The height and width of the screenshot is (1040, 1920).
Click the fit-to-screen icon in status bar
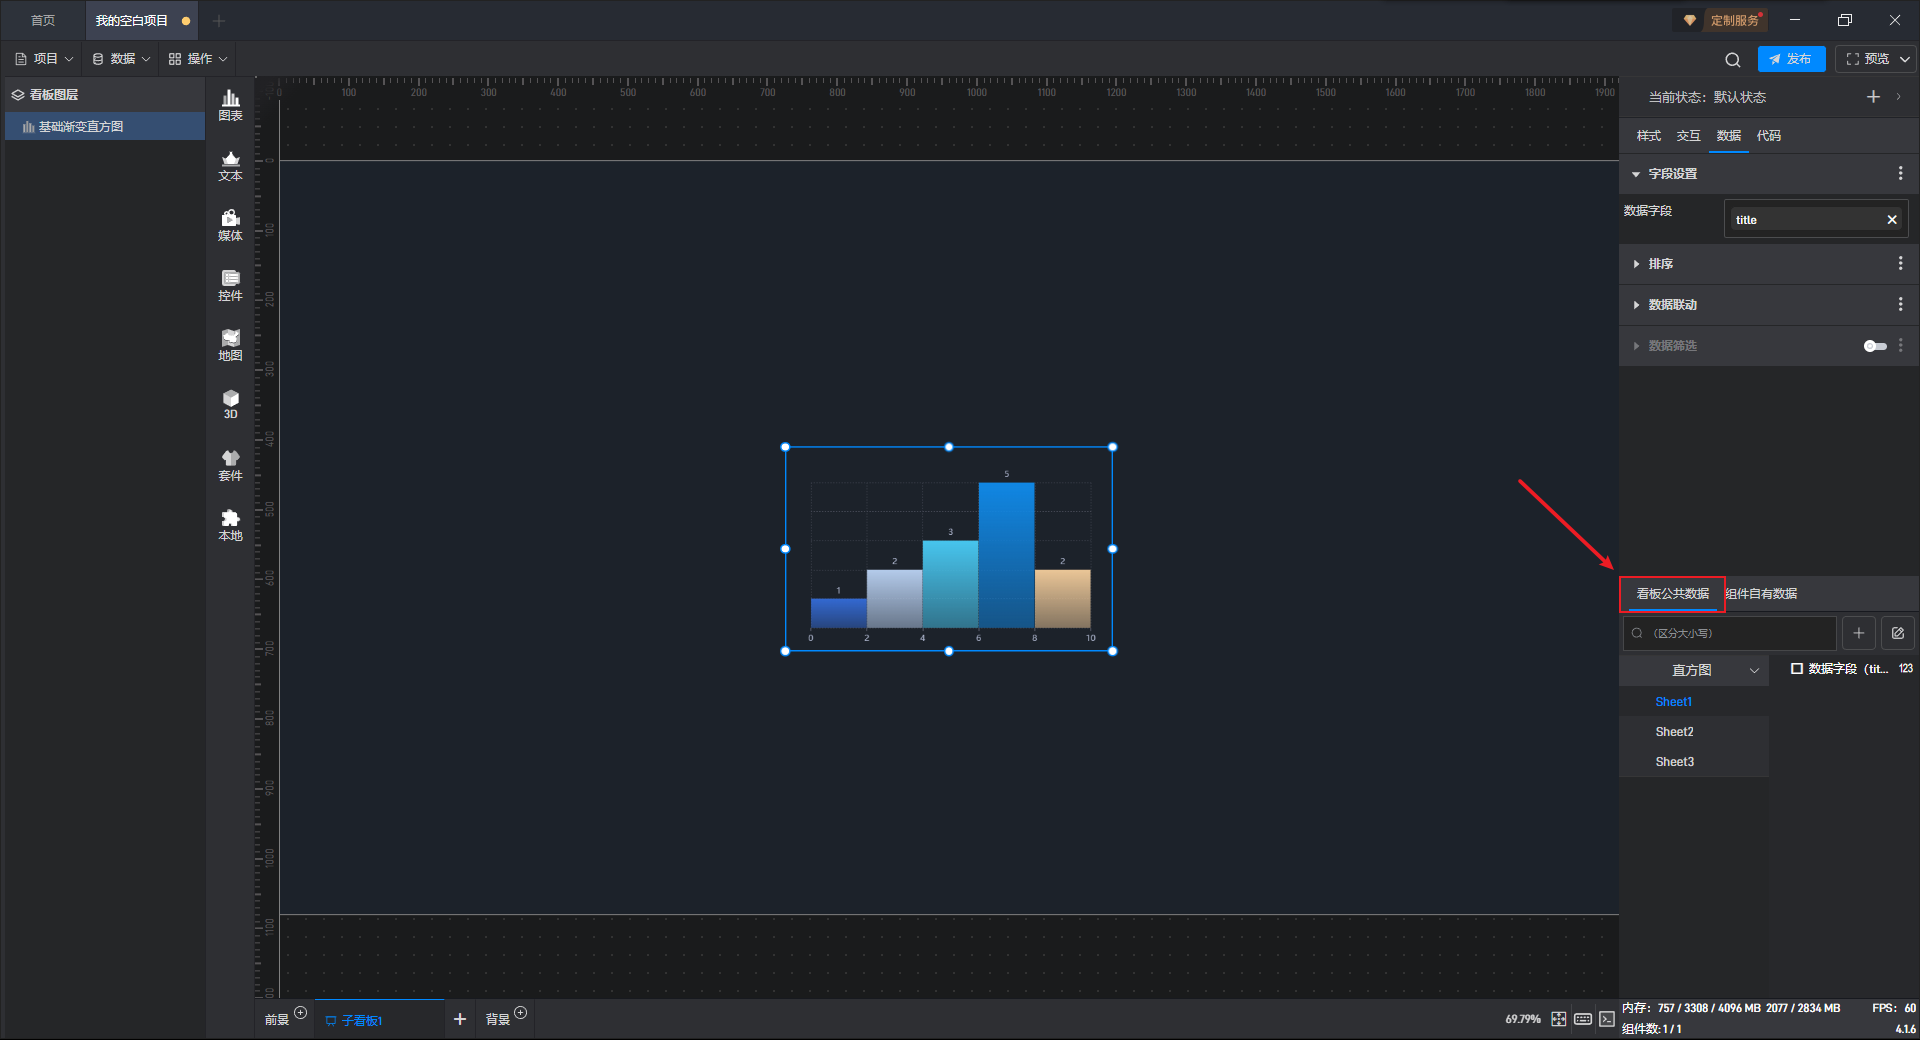[x=1559, y=1019]
